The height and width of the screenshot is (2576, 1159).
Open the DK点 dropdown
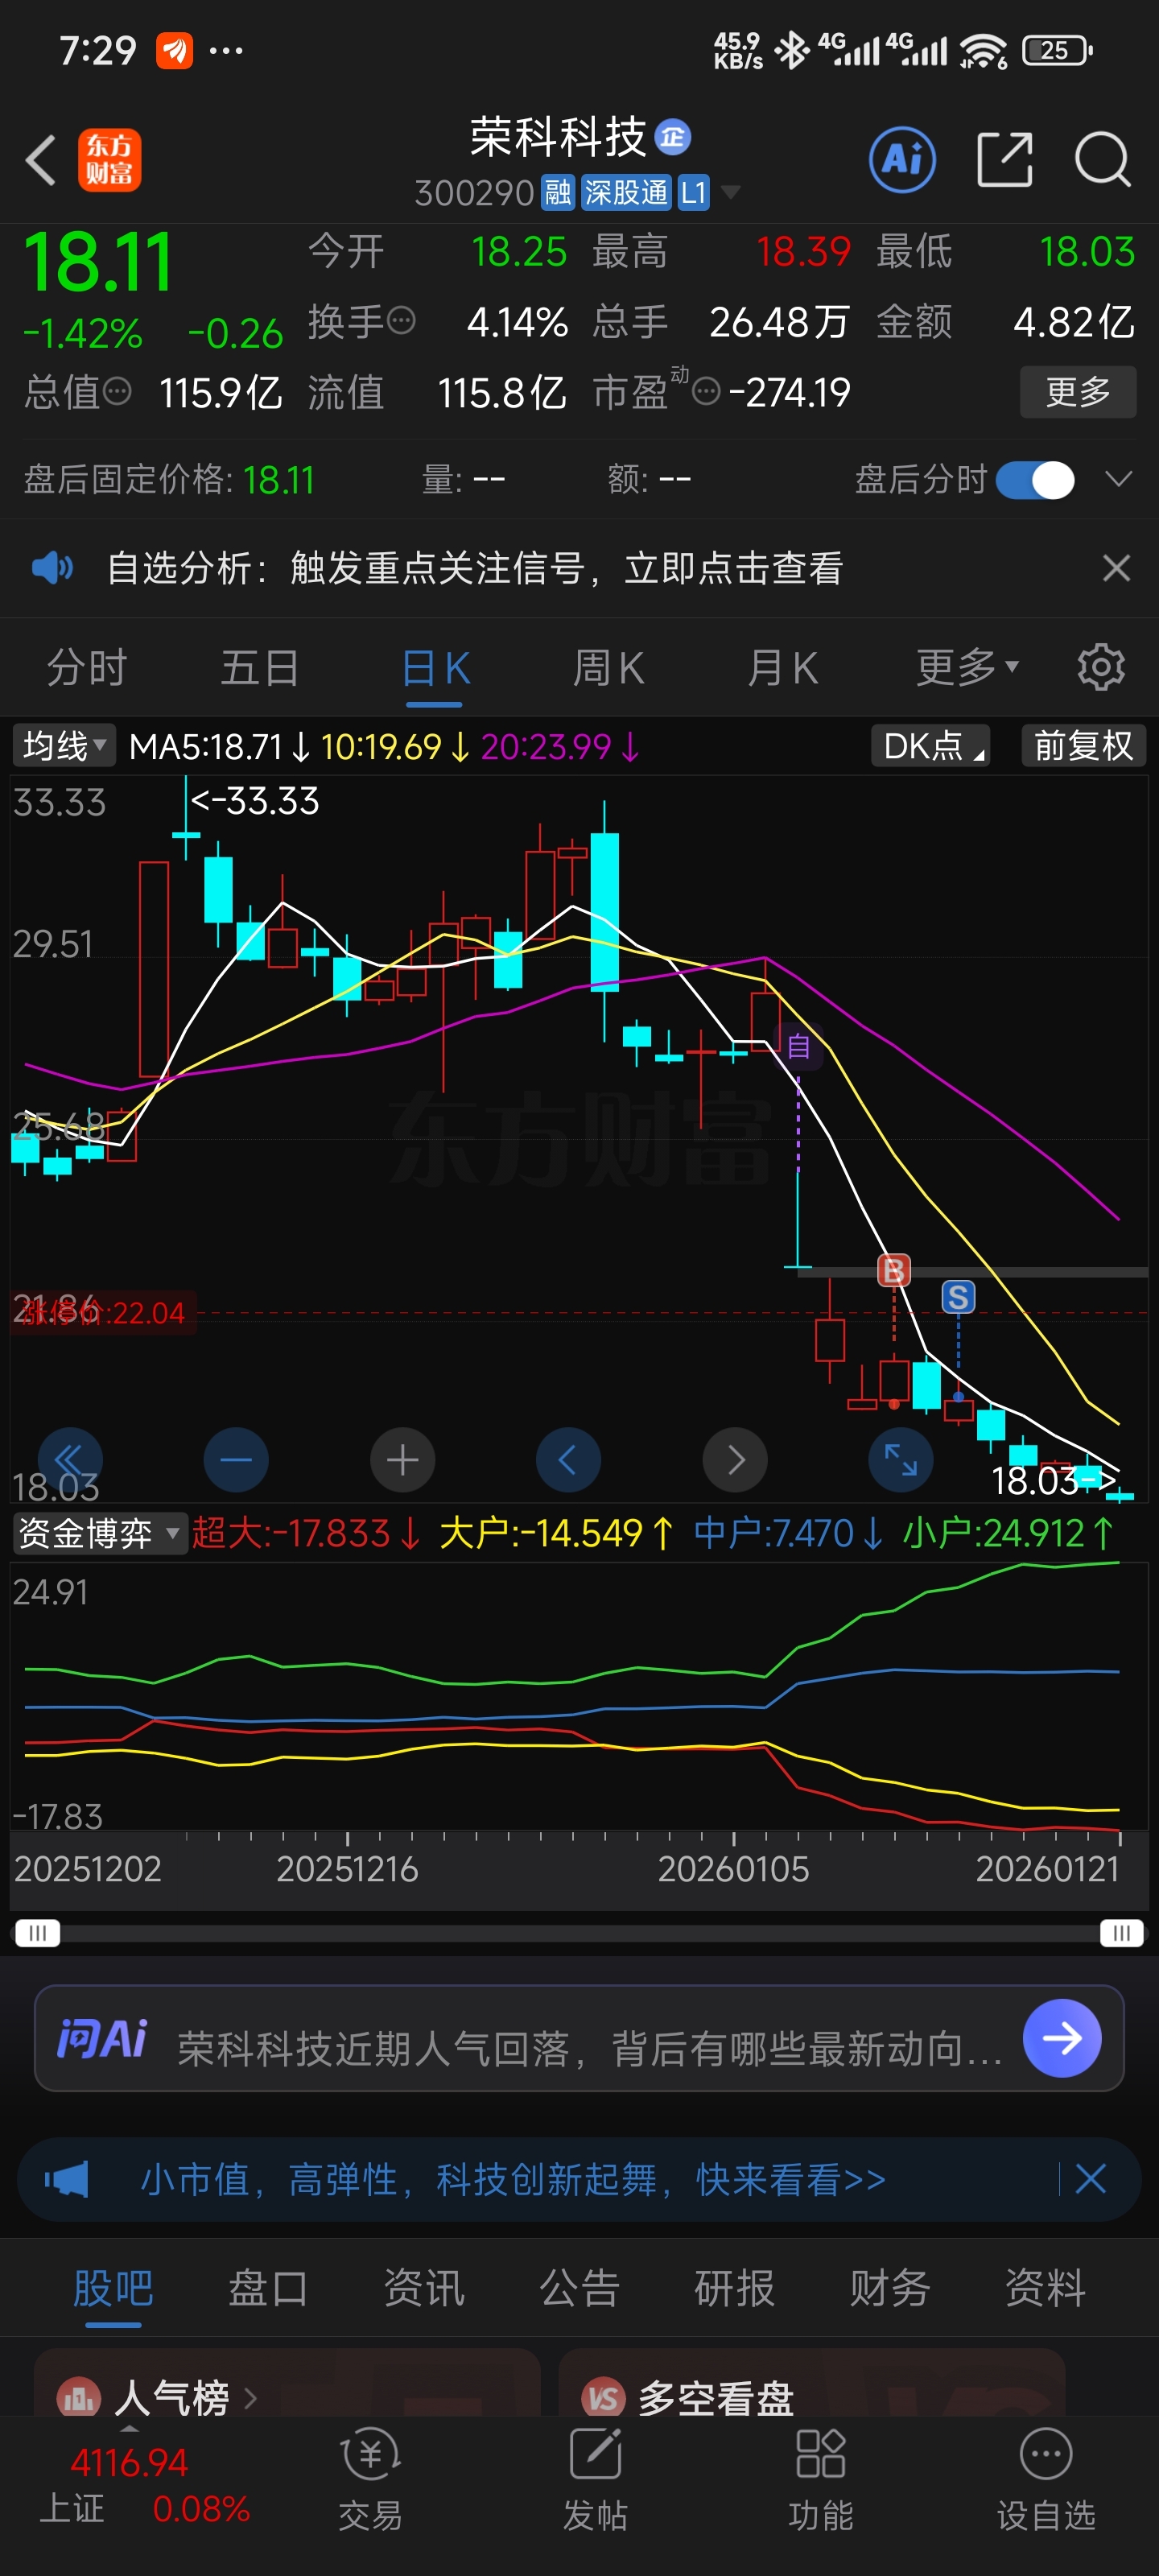tap(930, 745)
